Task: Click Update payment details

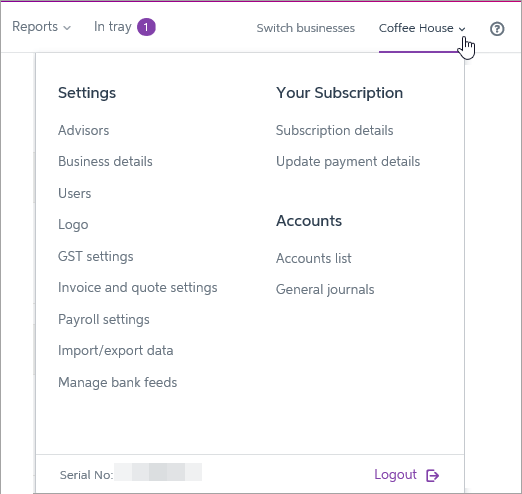Action: point(348,162)
